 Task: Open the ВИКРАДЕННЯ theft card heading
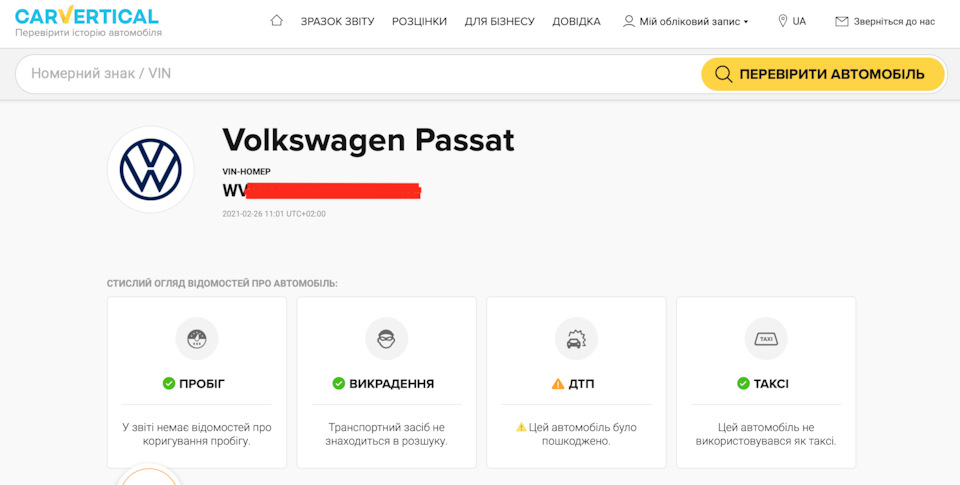(x=391, y=384)
